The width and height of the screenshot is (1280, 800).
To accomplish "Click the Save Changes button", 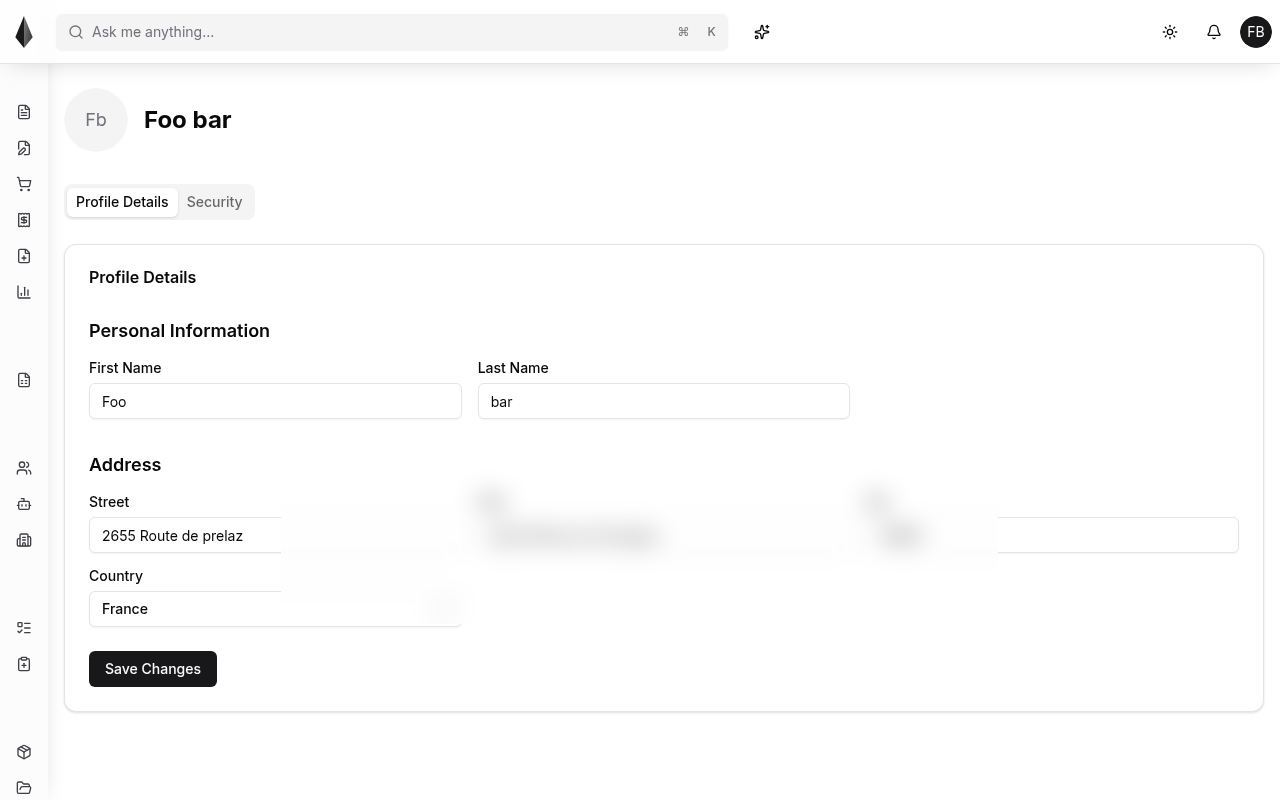I will [153, 669].
